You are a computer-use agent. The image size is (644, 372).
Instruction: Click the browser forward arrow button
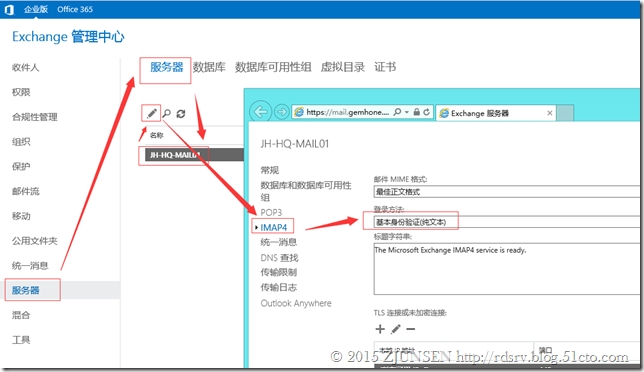click(282, 112)
